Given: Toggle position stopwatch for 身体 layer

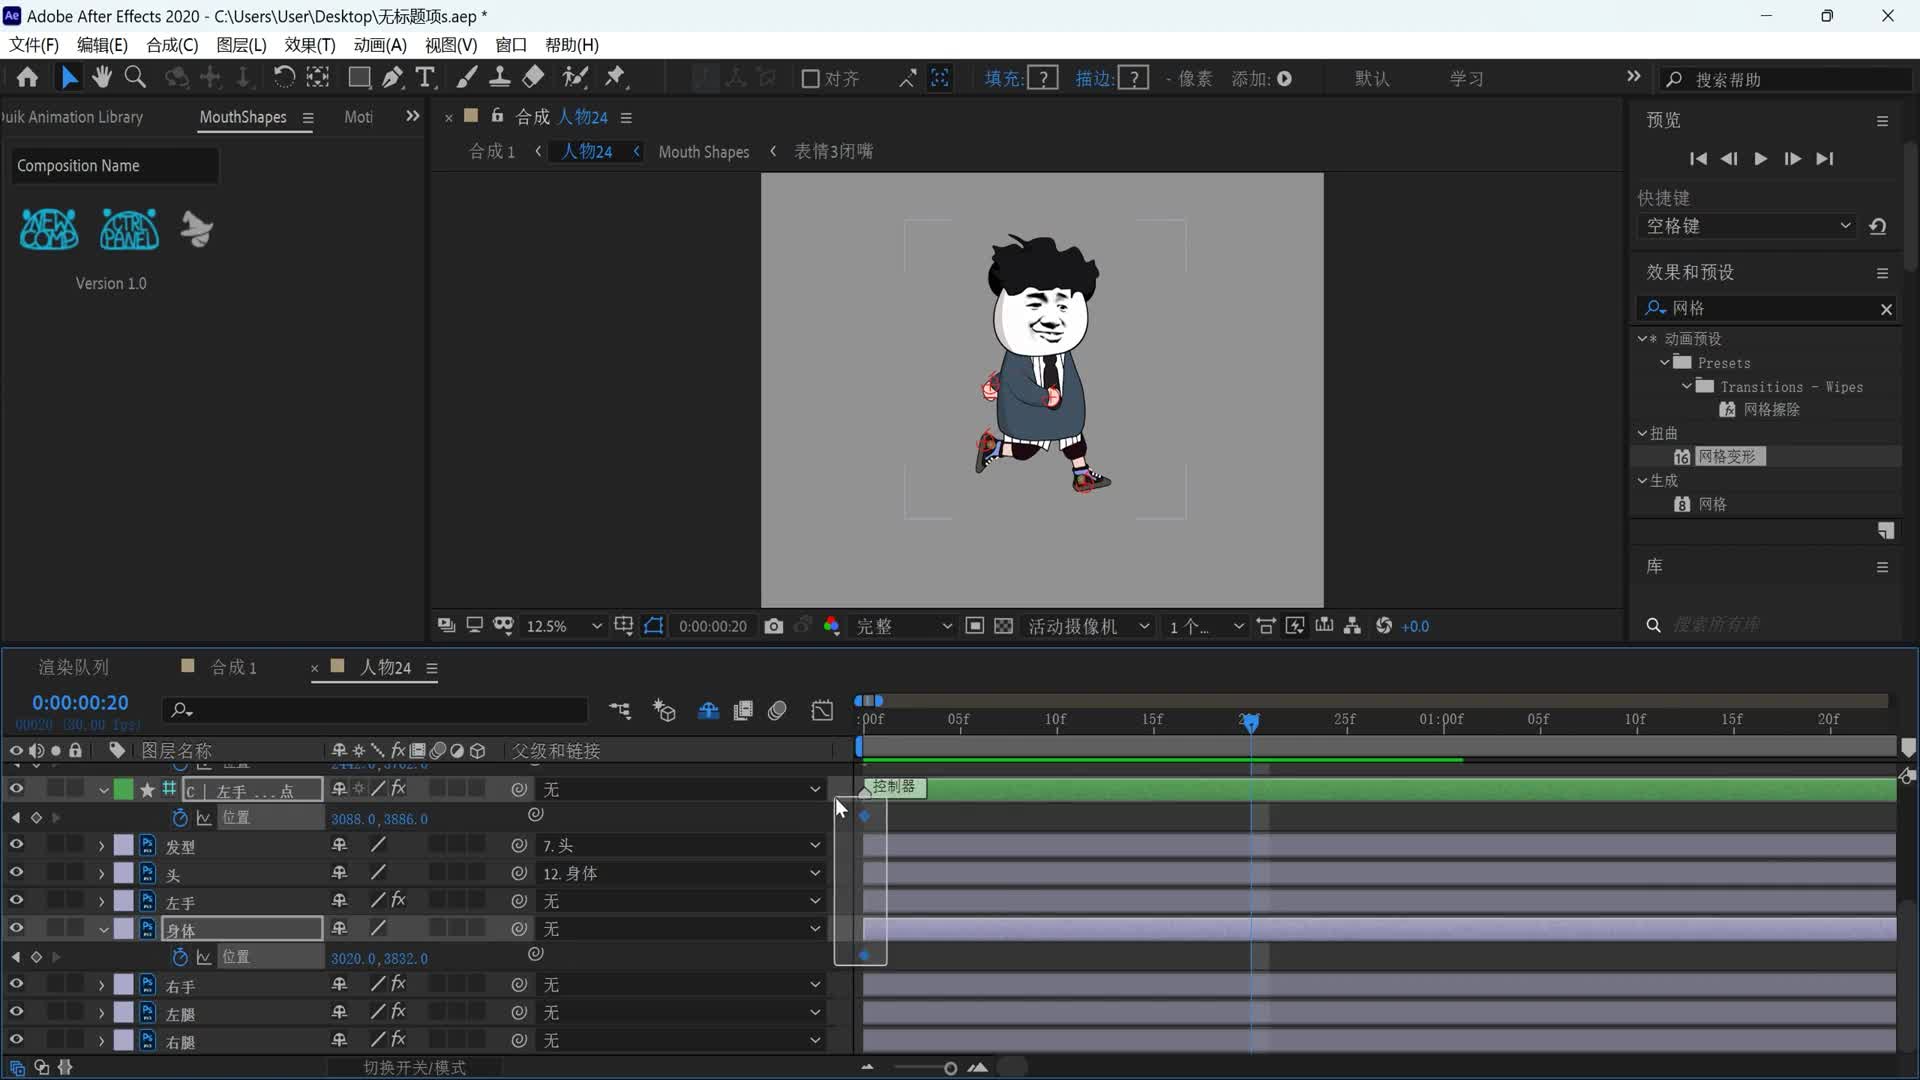Looking at the screenshot, I should [x=180, y=957].
